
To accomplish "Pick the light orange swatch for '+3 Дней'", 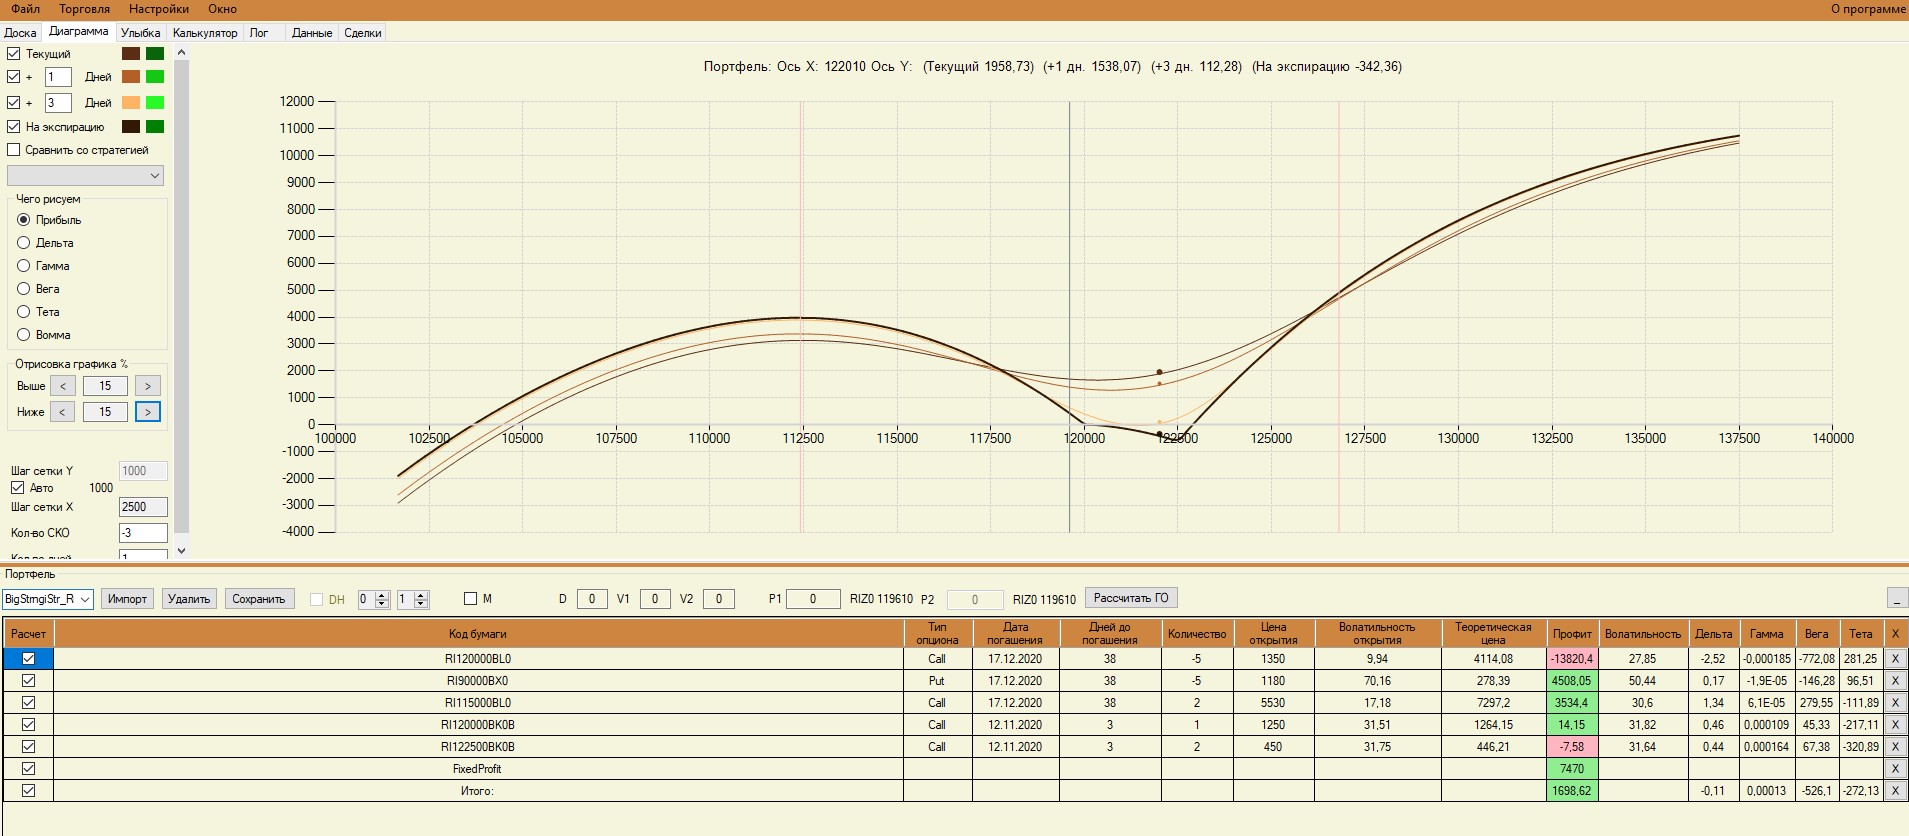I will [131, 103].
